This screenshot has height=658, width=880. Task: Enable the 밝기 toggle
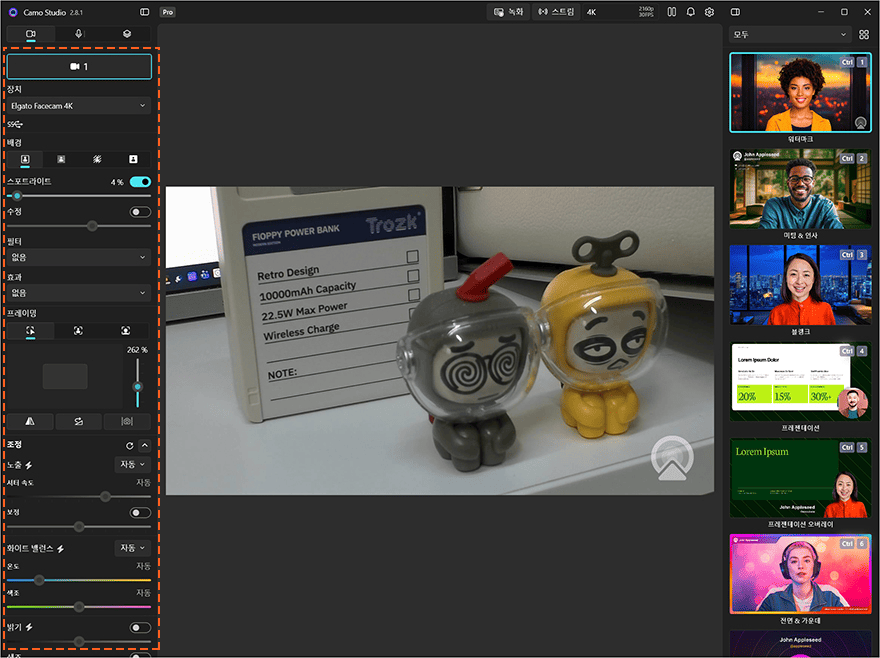pos(140,628)
